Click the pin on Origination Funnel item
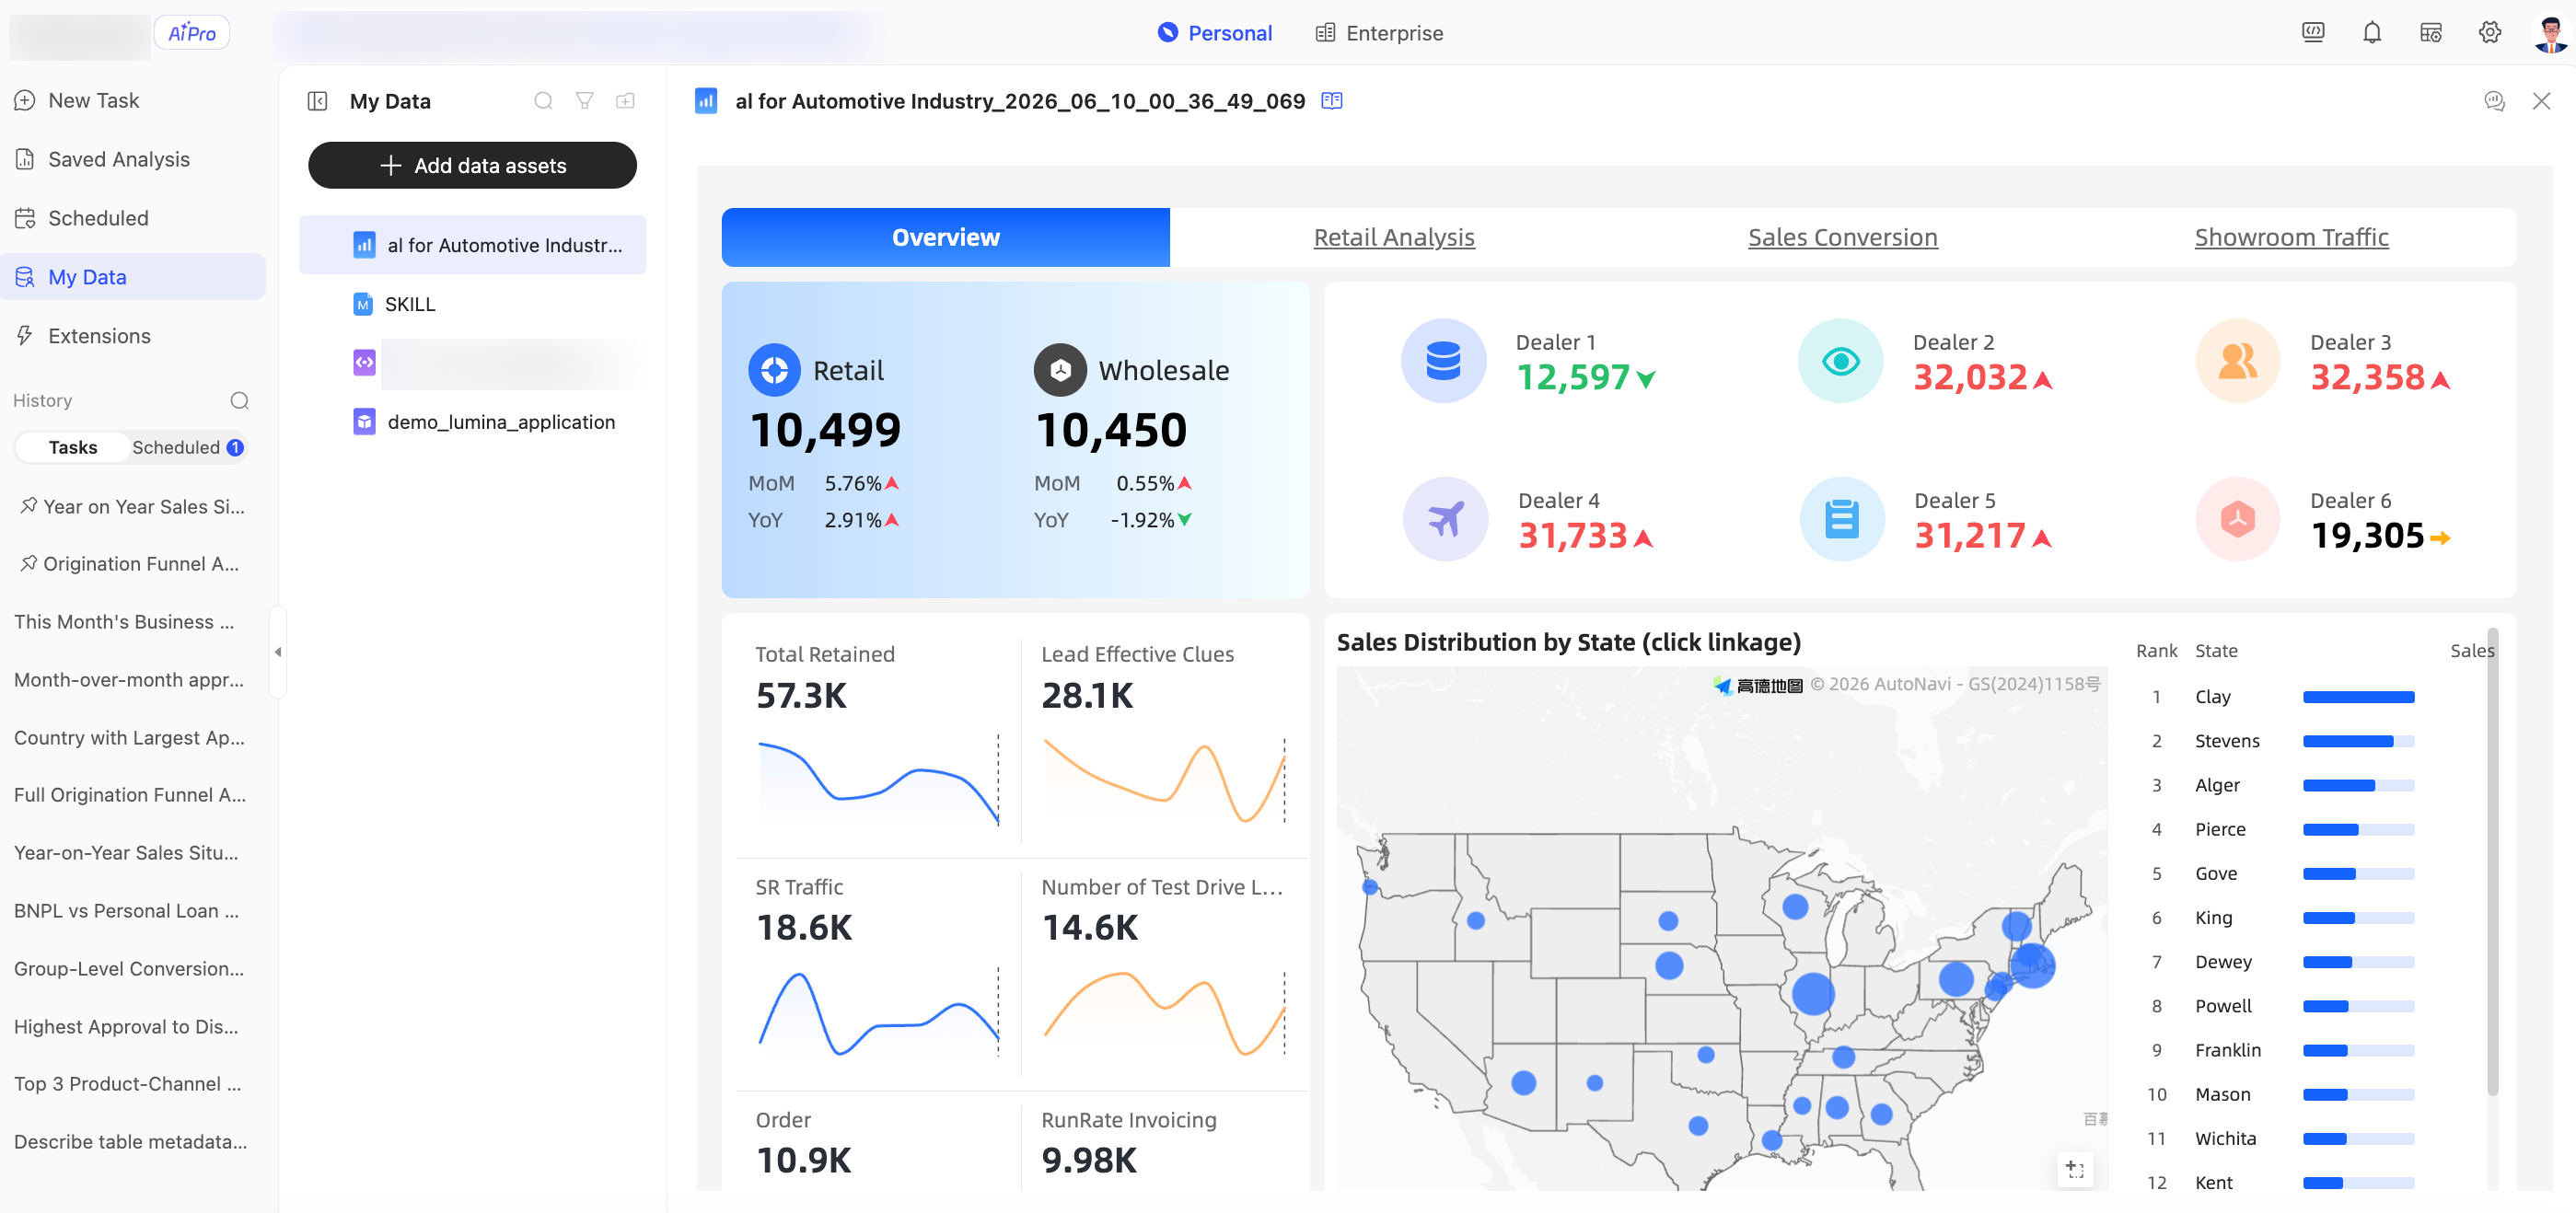The width and height of the screenshot is (2576, 1213). (x=28, y=563)
